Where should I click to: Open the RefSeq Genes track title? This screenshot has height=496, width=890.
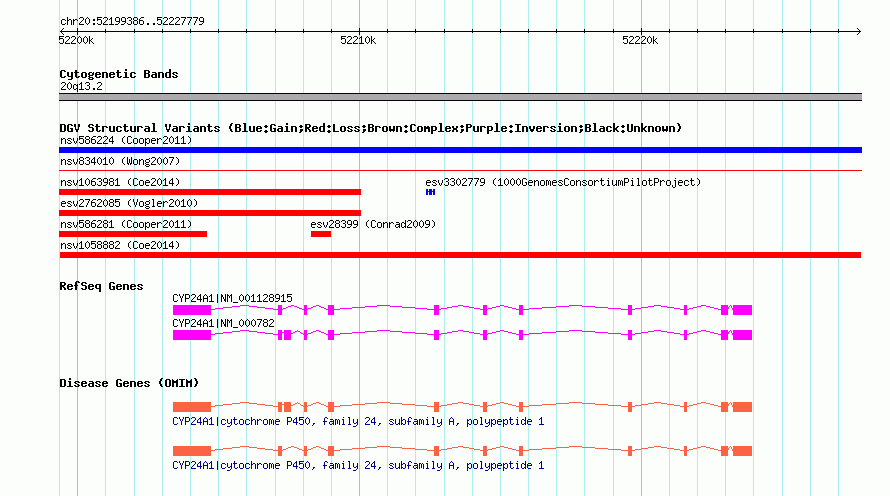coord(101,286)
